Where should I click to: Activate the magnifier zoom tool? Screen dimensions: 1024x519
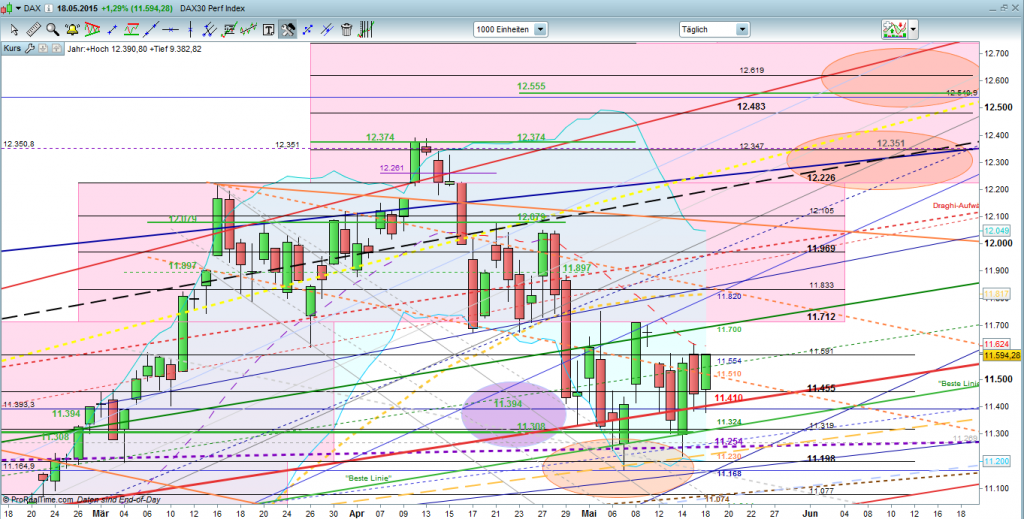pyautogui.click(x=53, y=29)
